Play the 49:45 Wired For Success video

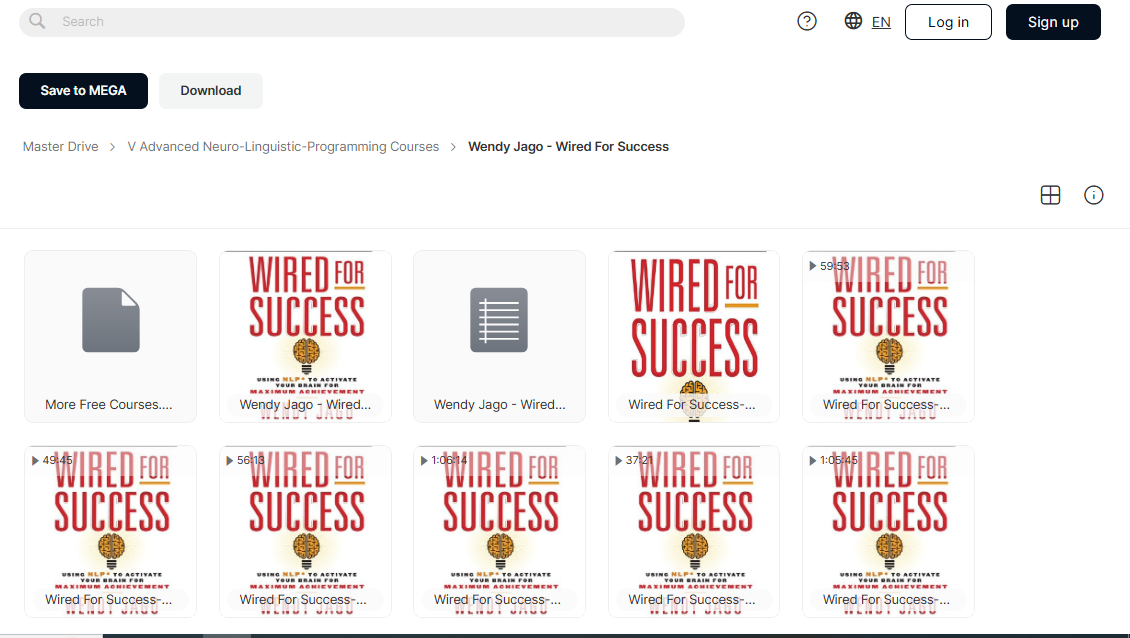pos(110,531)
